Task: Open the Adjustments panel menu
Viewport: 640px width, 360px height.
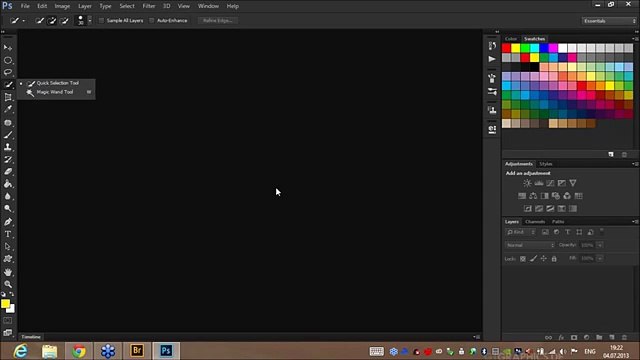Action: pos(635,164)
